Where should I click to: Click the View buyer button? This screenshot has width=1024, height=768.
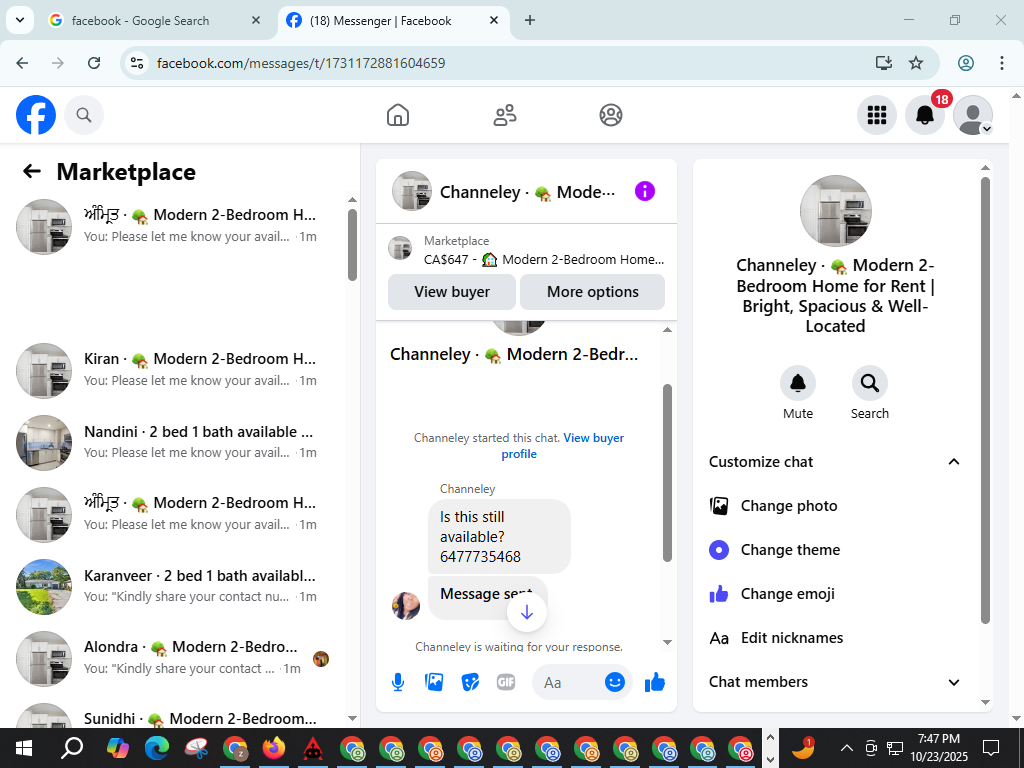[x=452, y=292]
